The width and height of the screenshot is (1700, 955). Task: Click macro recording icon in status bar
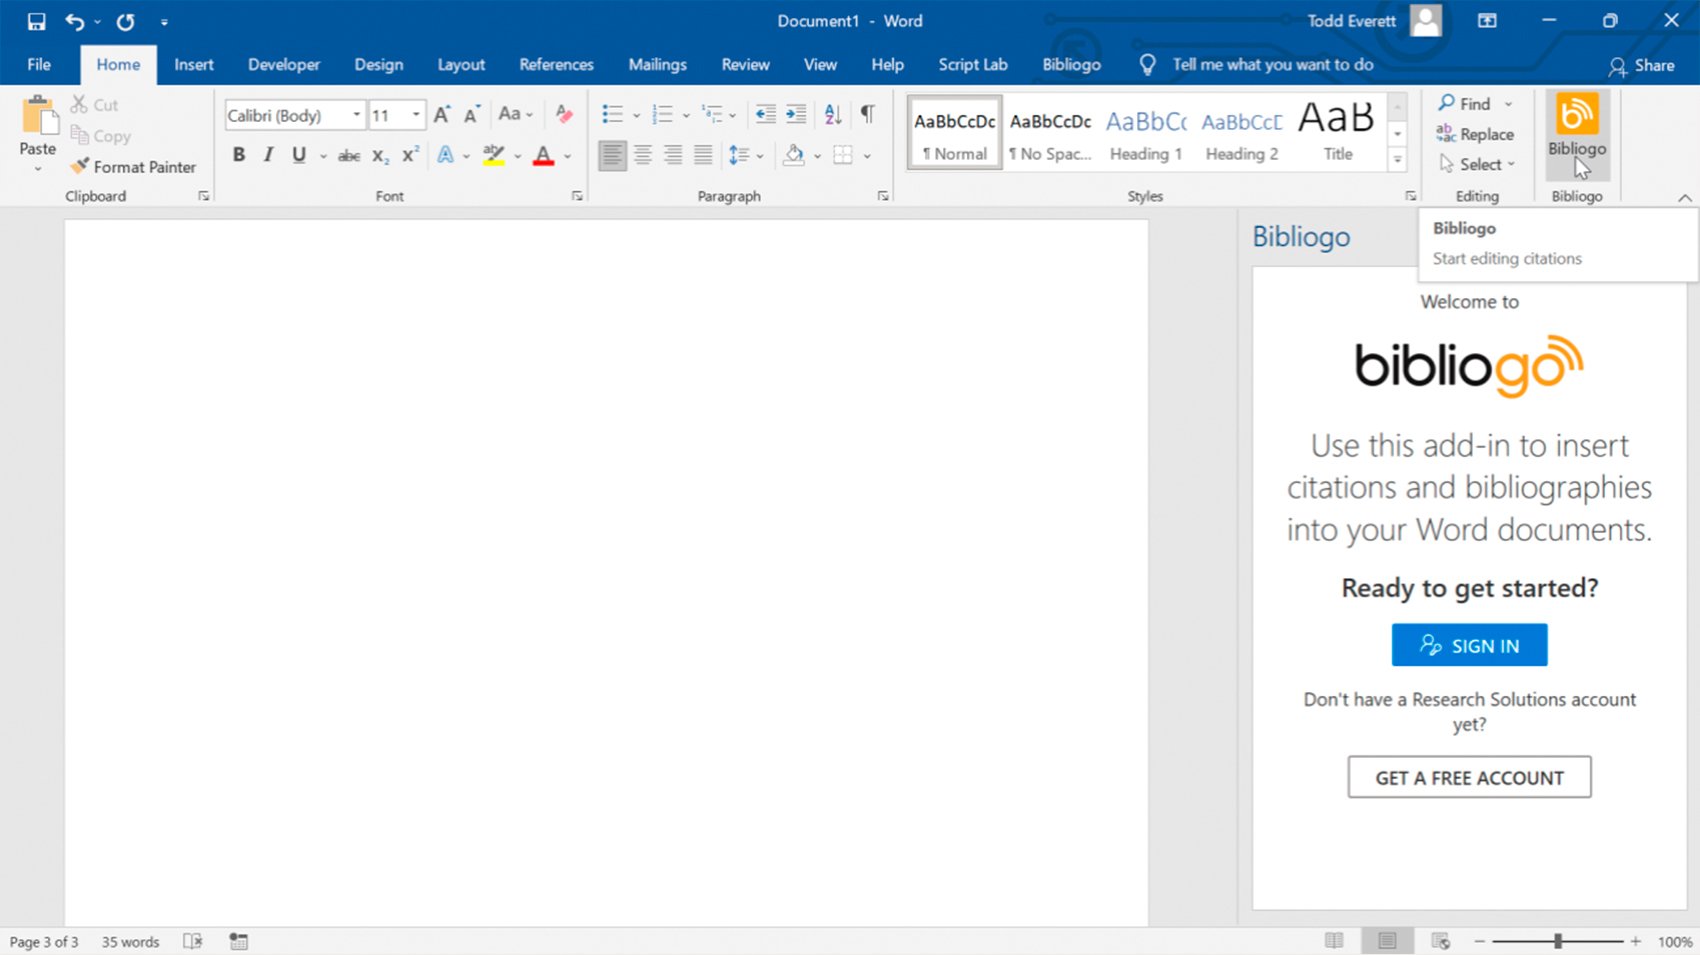(x=239, y=941)
